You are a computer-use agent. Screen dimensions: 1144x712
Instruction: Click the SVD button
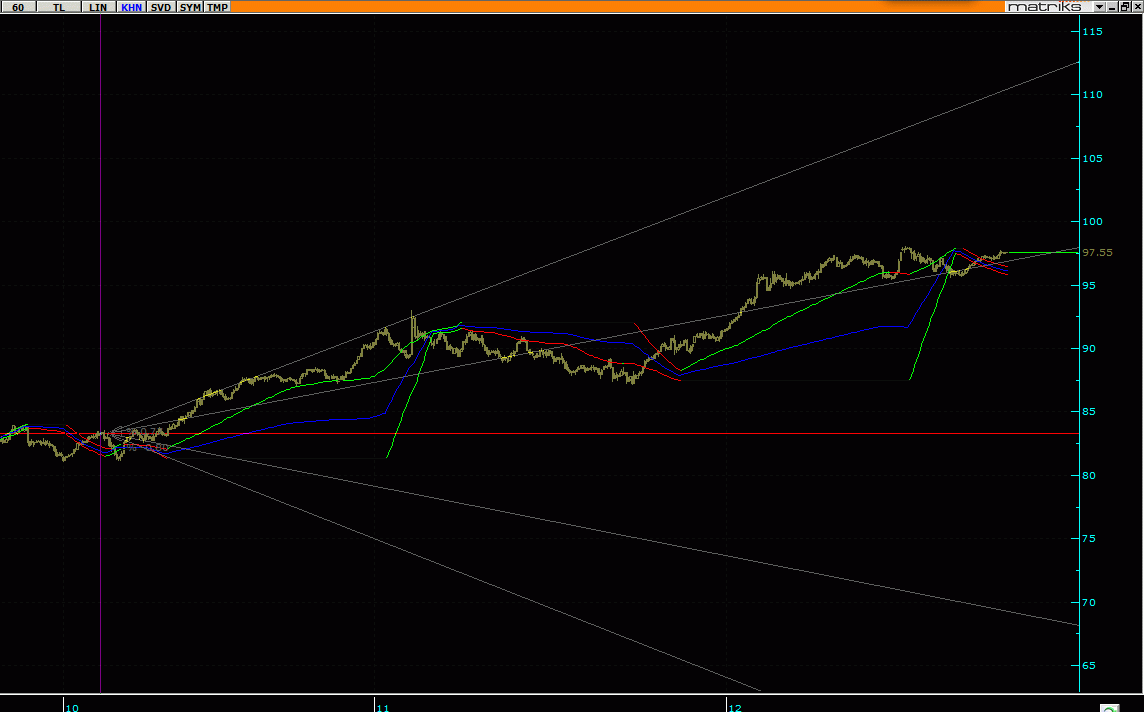[x=161, y=7]
